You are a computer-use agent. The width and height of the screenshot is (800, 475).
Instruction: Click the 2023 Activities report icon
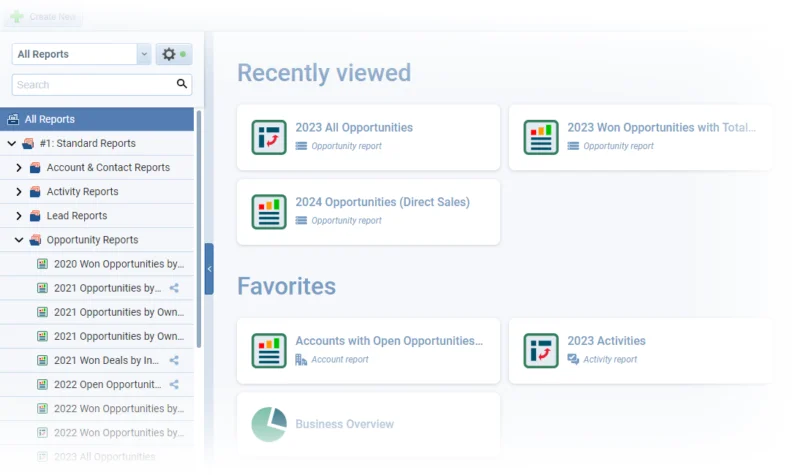(541, 351)
